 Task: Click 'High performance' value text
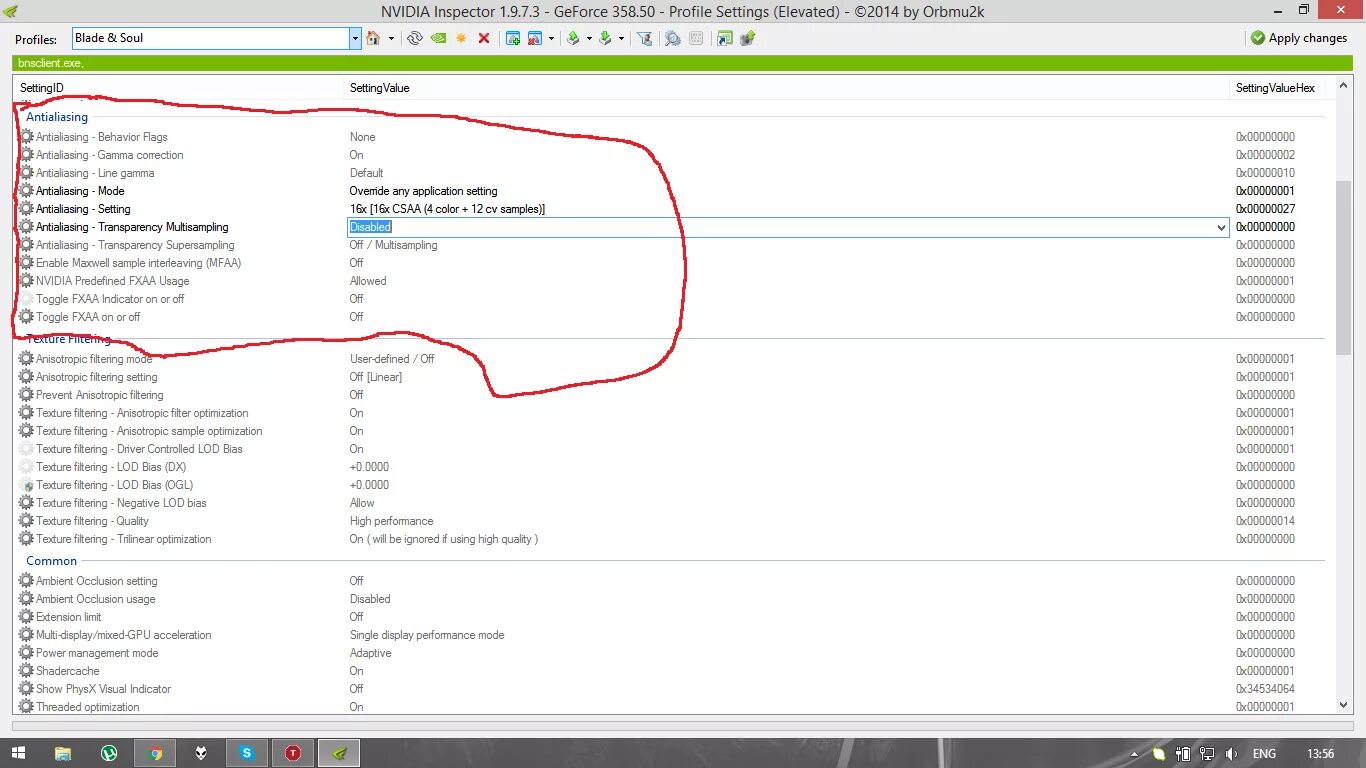click(391, 521)
